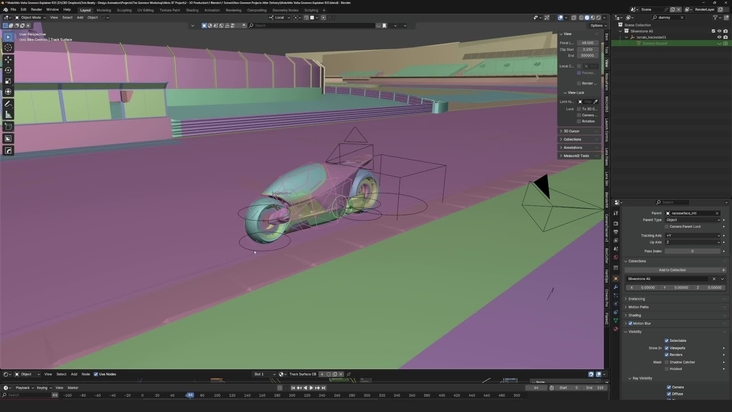Open the Material properties tab
The width and height of the screenshot is (732, 412).
pyautogui.click(x=616, y=329)
